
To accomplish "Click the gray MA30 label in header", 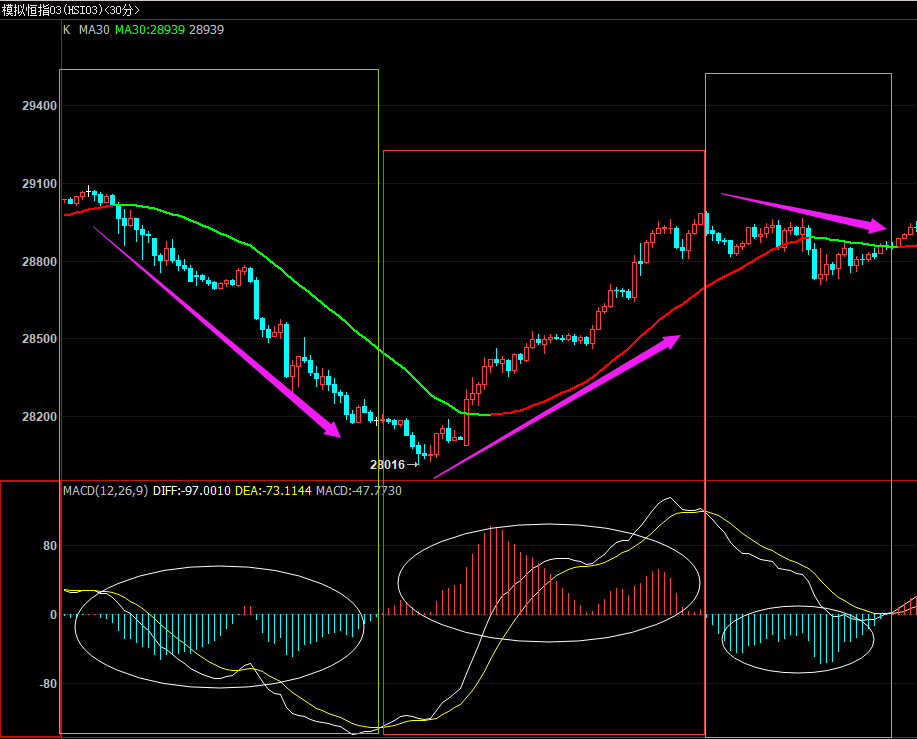I will point(94,30).
